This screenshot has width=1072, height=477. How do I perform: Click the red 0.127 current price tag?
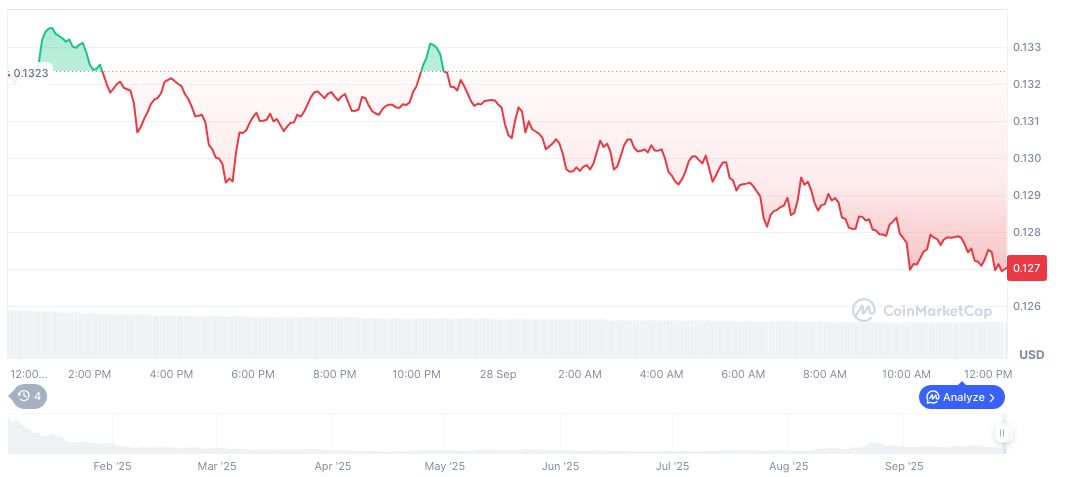[1029, 268]
